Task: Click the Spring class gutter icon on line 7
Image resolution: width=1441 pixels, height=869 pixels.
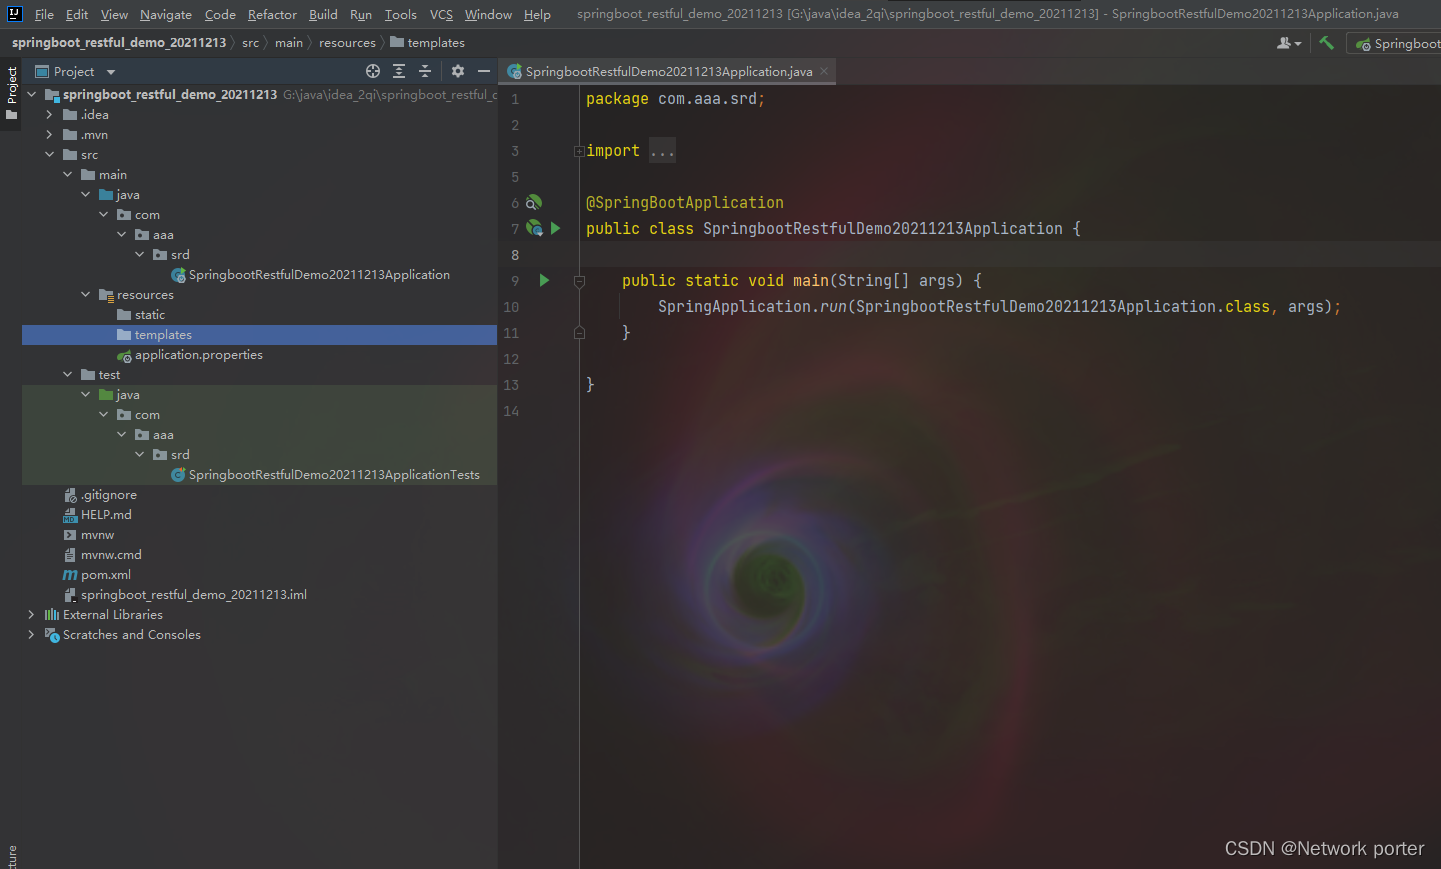Action: [x=534, y=228]
